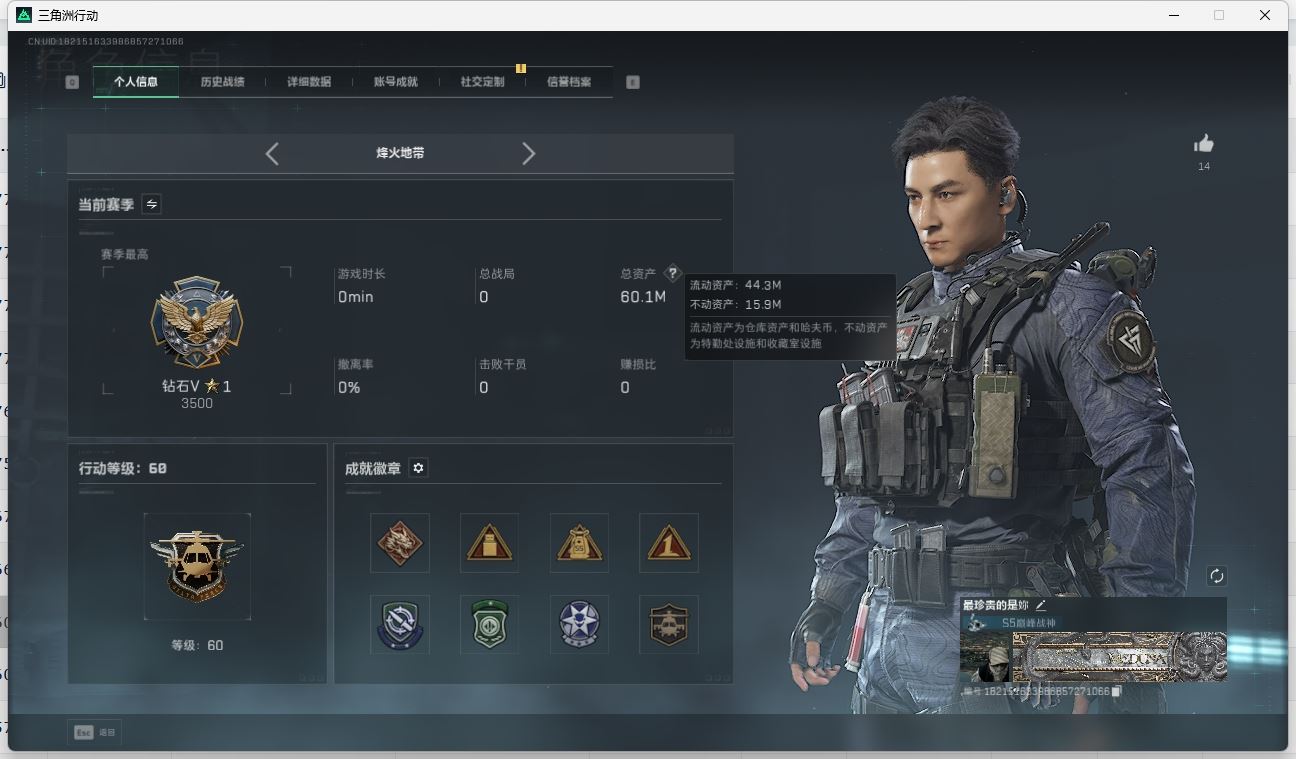Select the dragon head achievement badge
The height and width of the screenshot is (759, 1296).
(400, 543)
